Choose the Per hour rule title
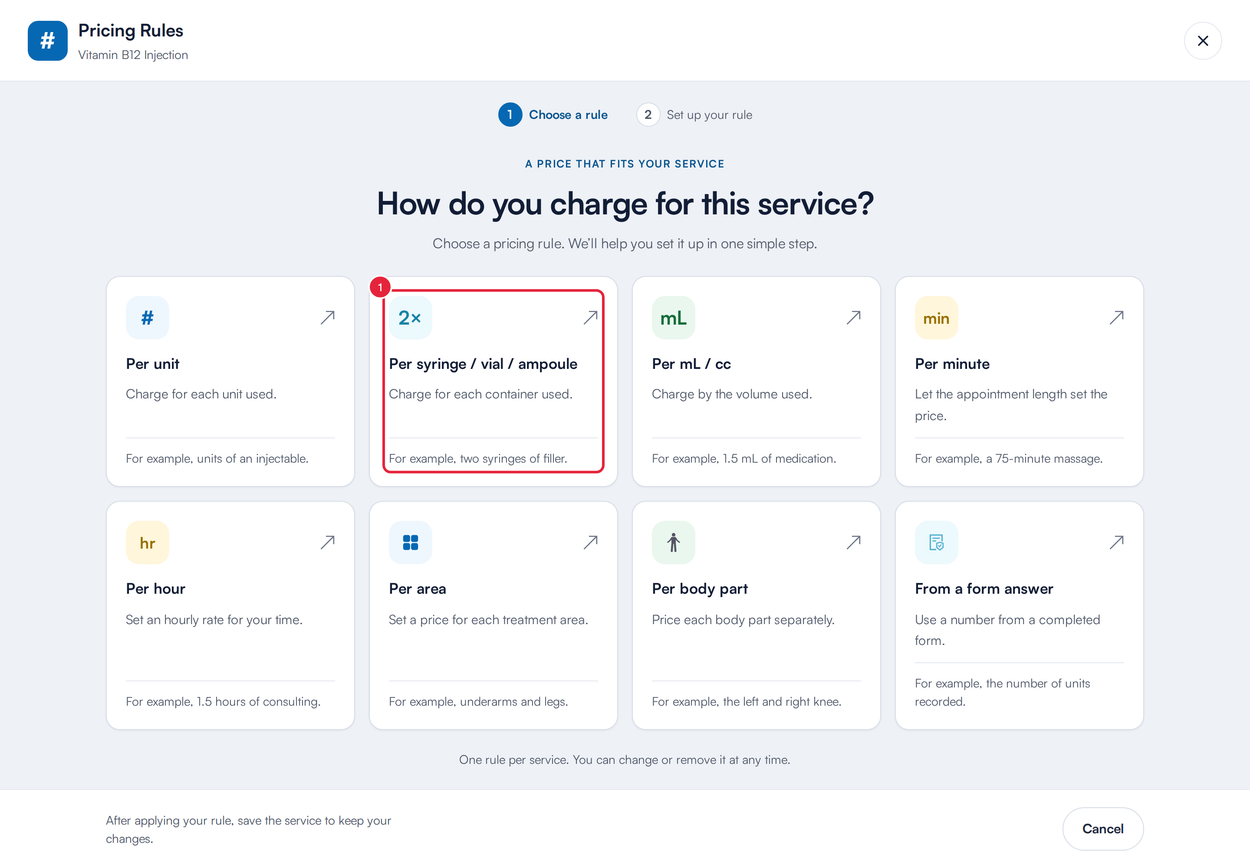Image resolution: width=1250 pixels, height=868 pixels. (x=156, y=589)
